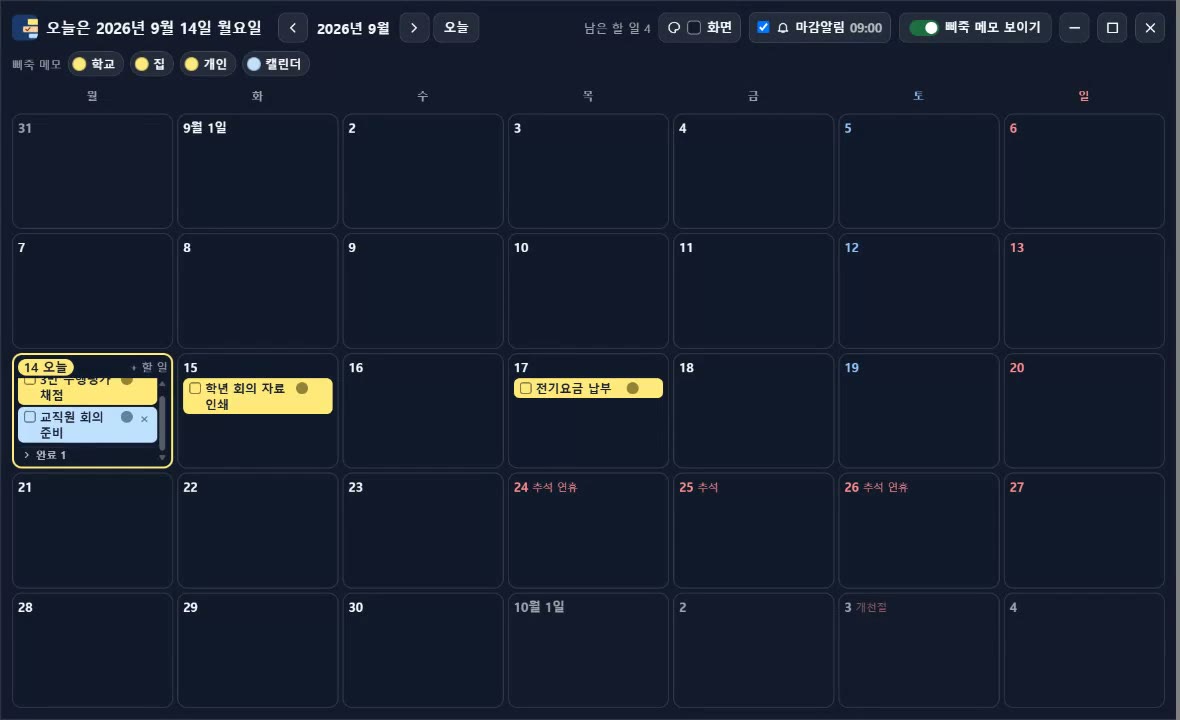This screenshot has width=1180, height=720.
Task: Select the 집 memo category chip
Action: [x=151, y=64]
